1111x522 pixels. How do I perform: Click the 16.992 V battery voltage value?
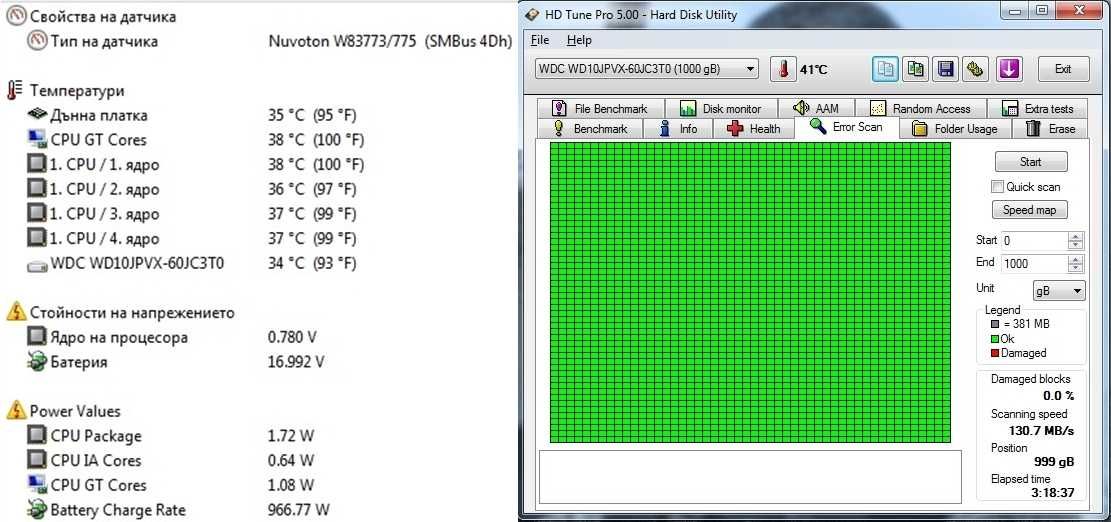coord(296,362)
